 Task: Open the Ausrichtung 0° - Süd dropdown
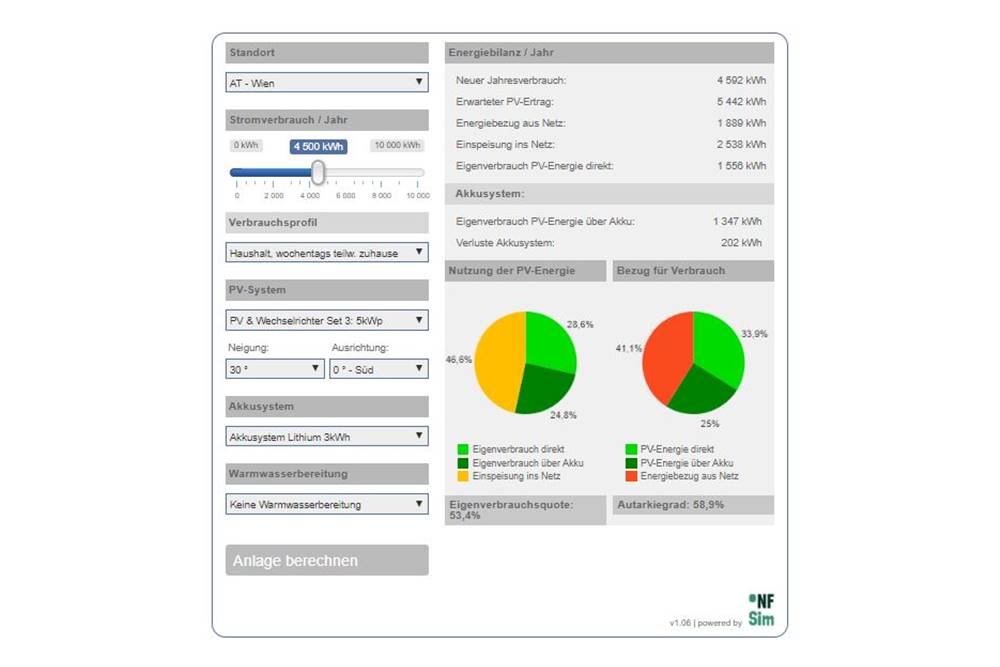(378, 369)
